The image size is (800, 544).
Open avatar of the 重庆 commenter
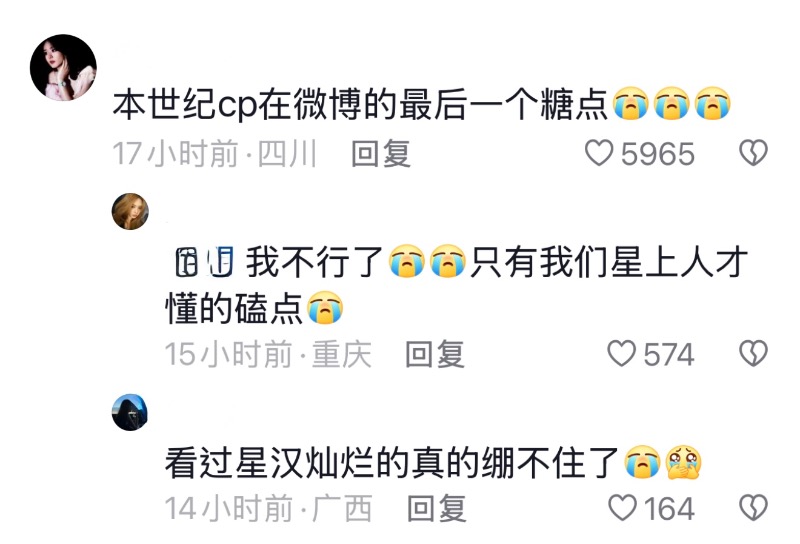[130, 211]
